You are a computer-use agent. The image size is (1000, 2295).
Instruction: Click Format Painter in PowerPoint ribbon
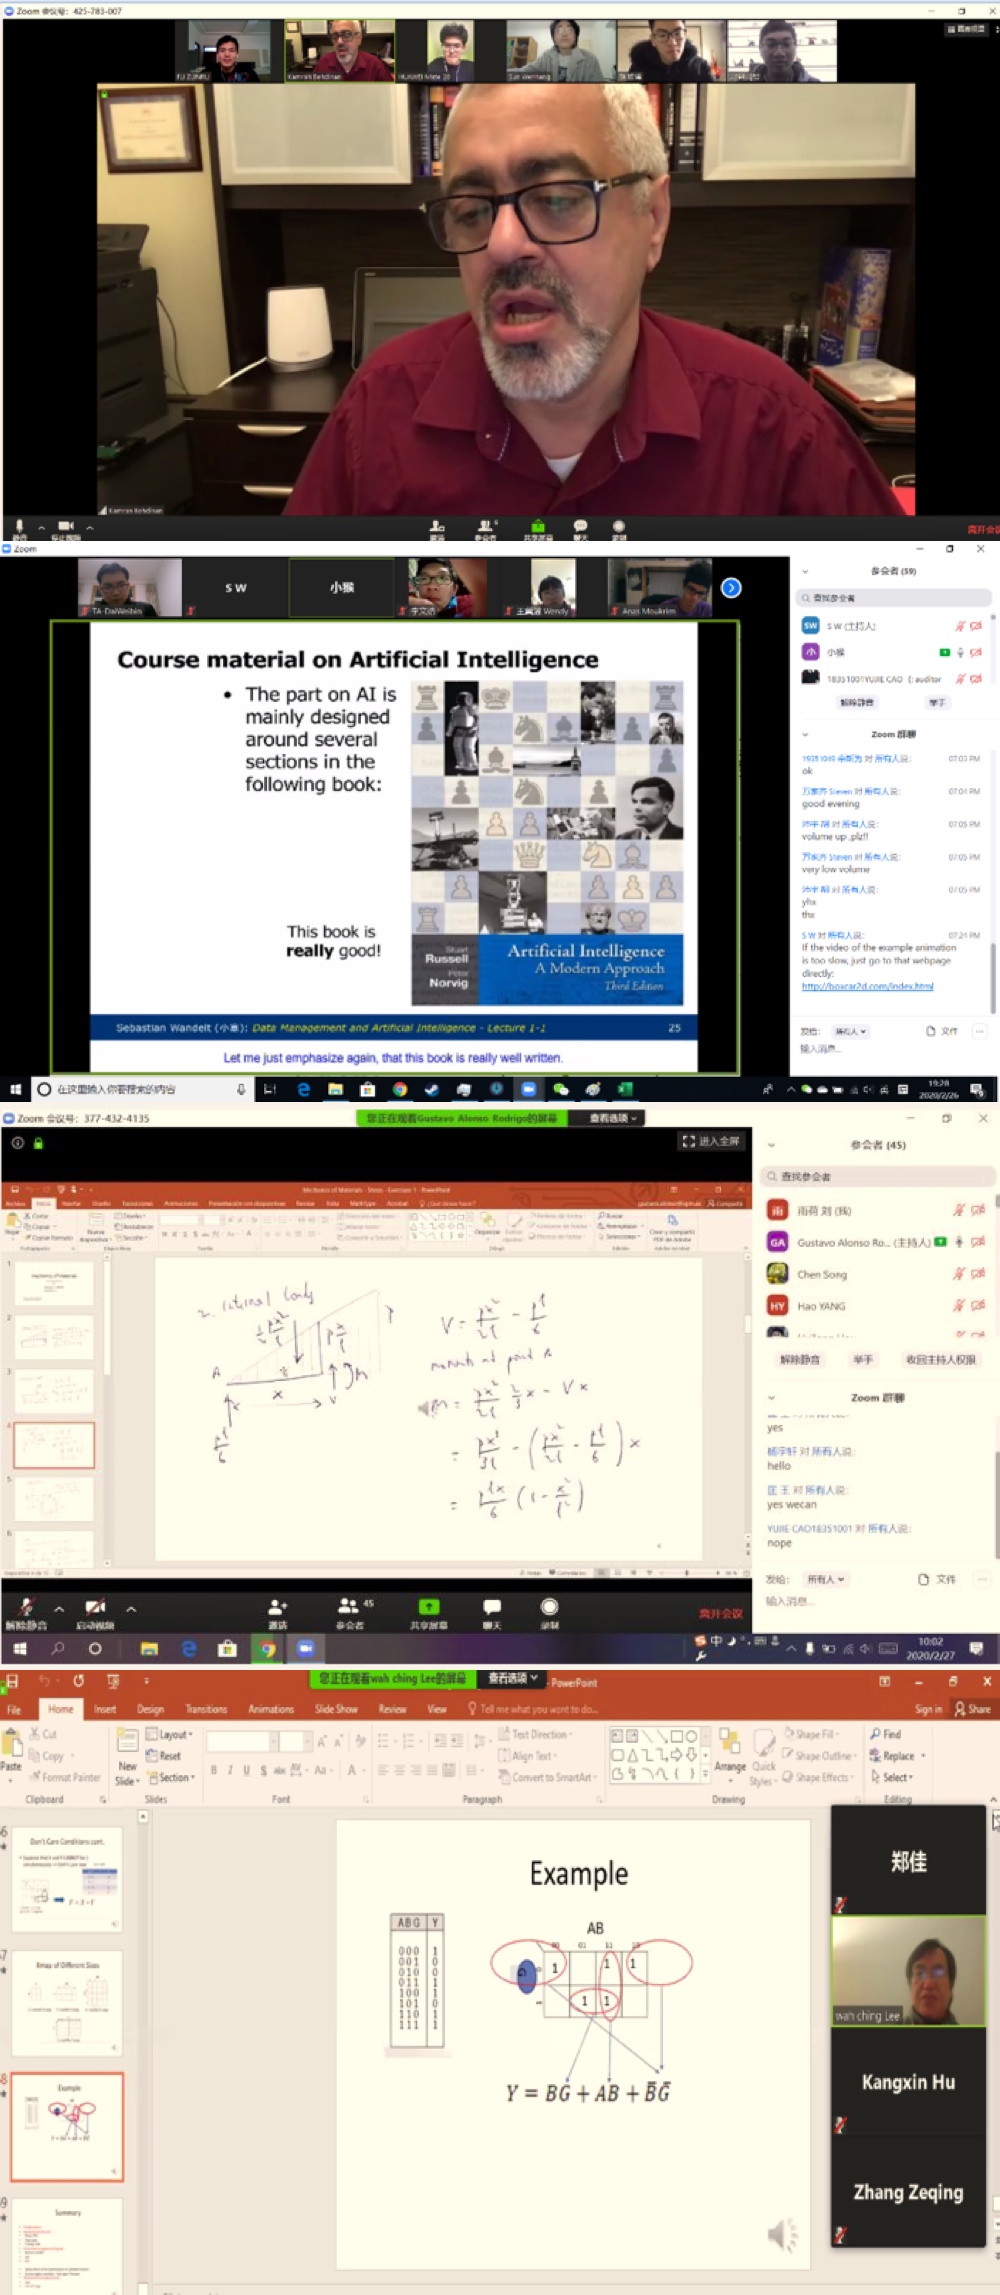[x=65, y=1777]
